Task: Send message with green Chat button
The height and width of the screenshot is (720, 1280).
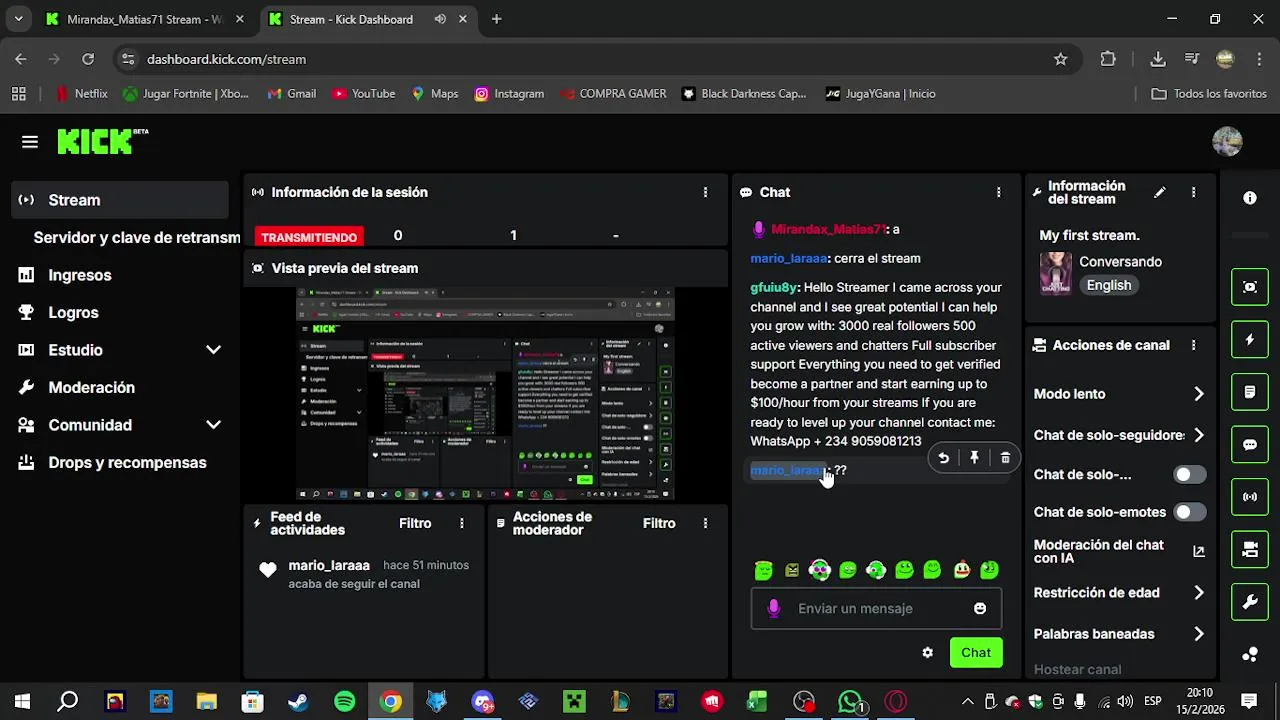Action: [x=976, y=653]
